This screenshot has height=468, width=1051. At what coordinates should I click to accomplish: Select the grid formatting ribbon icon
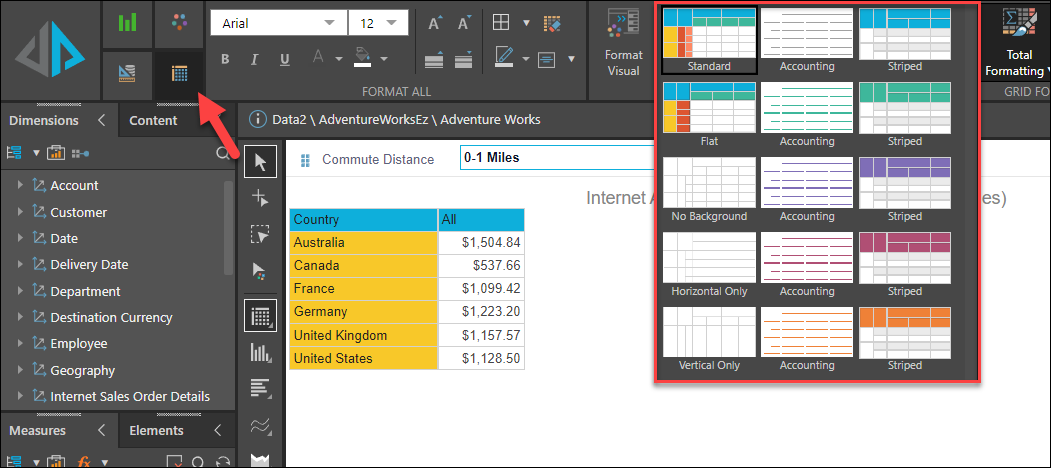tap(178, 74)
